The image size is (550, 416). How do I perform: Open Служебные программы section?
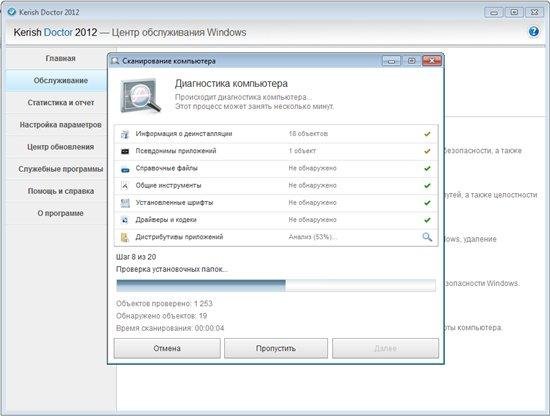tap(60, 169)
